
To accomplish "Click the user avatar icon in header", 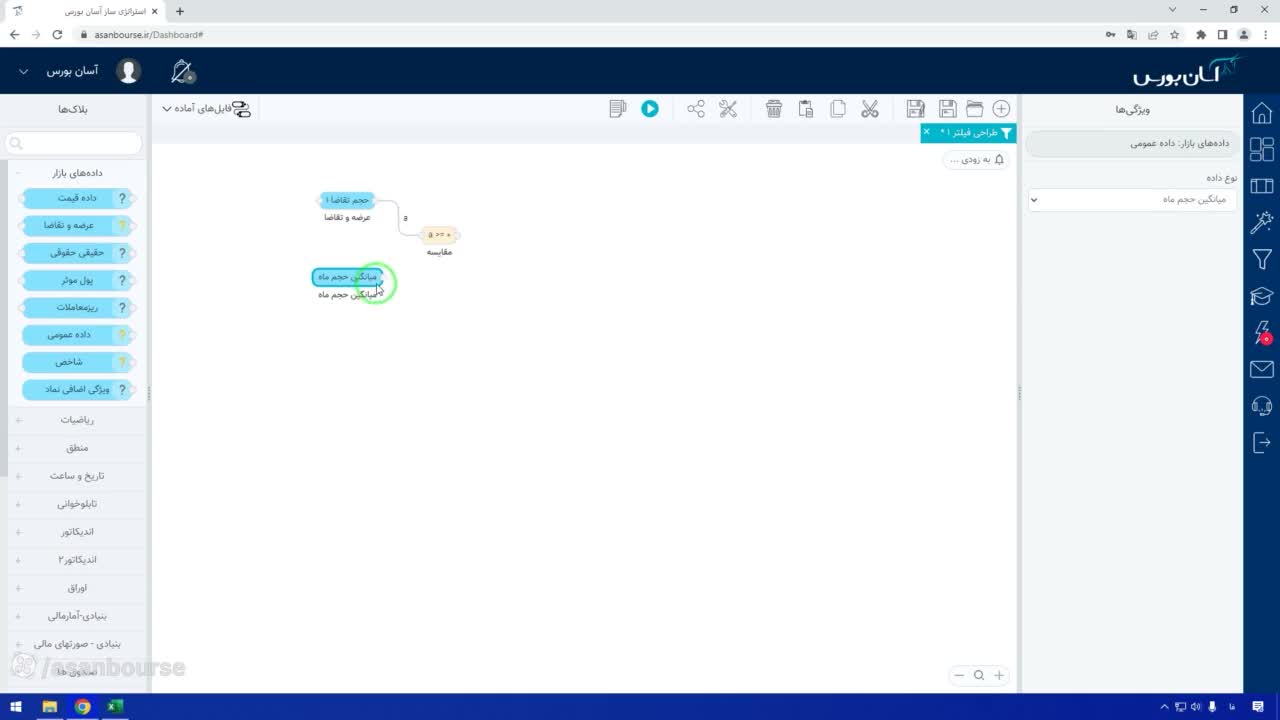I will (128, 71).
